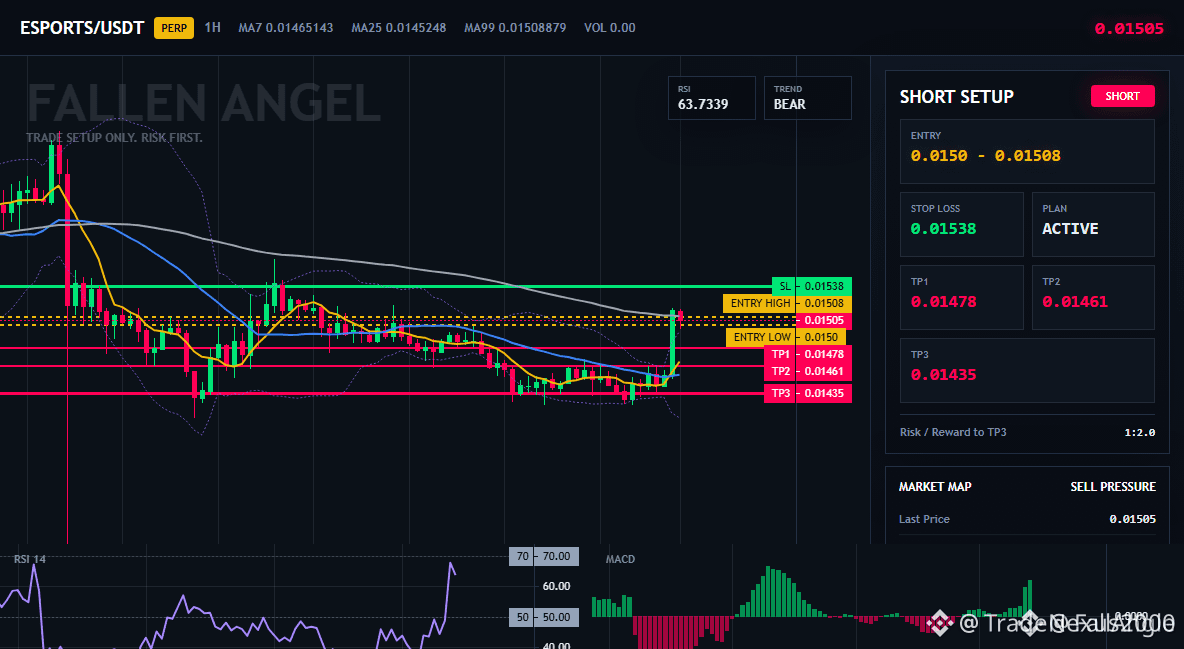Click the PLAN ACTIVE card
Viewport: 1184px width, 649px height.
(1093, 224)
